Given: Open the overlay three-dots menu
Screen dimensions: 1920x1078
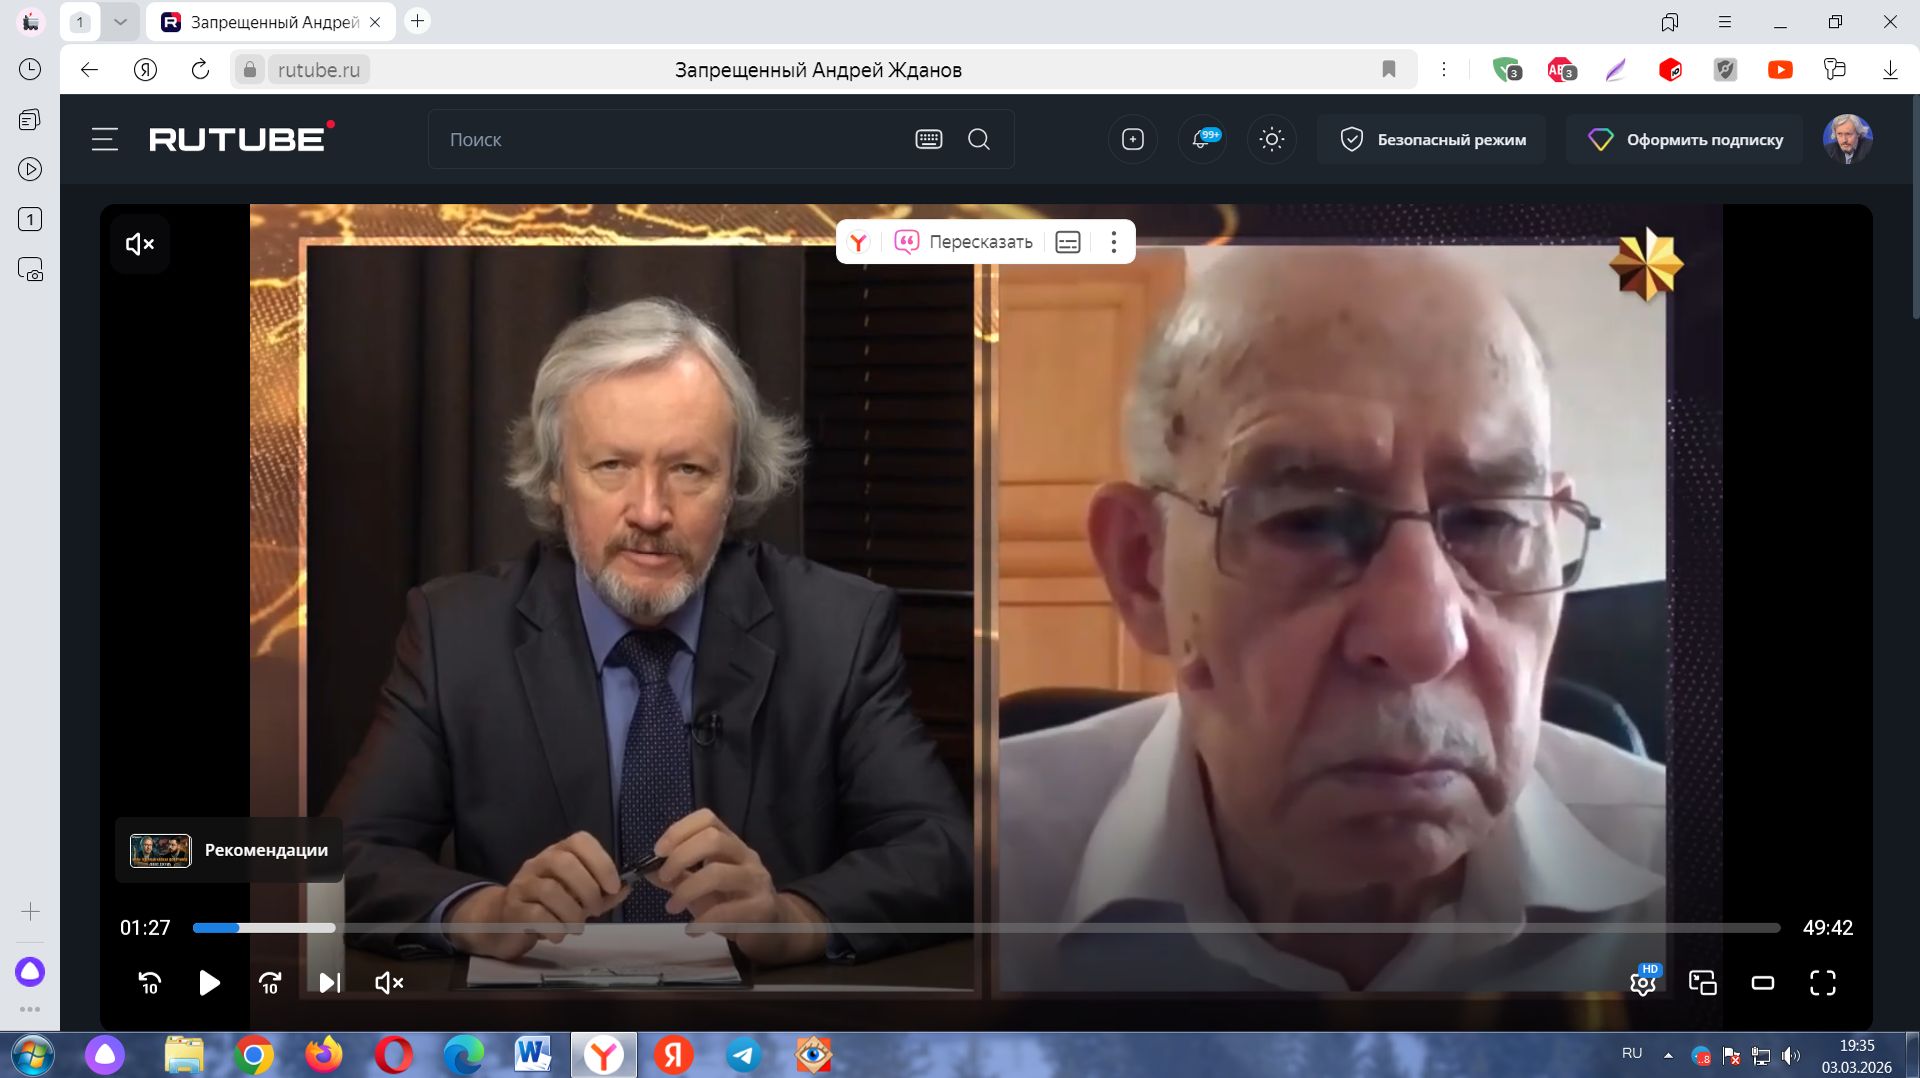Looking at the screenshot, I should pyautogui.click(x=1113, y=242).
